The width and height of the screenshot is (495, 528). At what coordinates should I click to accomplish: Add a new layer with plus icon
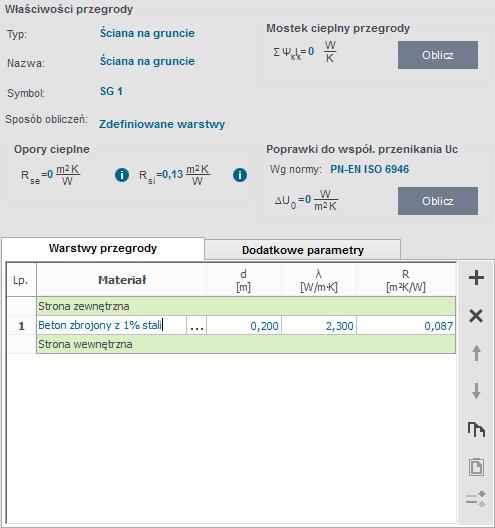pos(476,278)
